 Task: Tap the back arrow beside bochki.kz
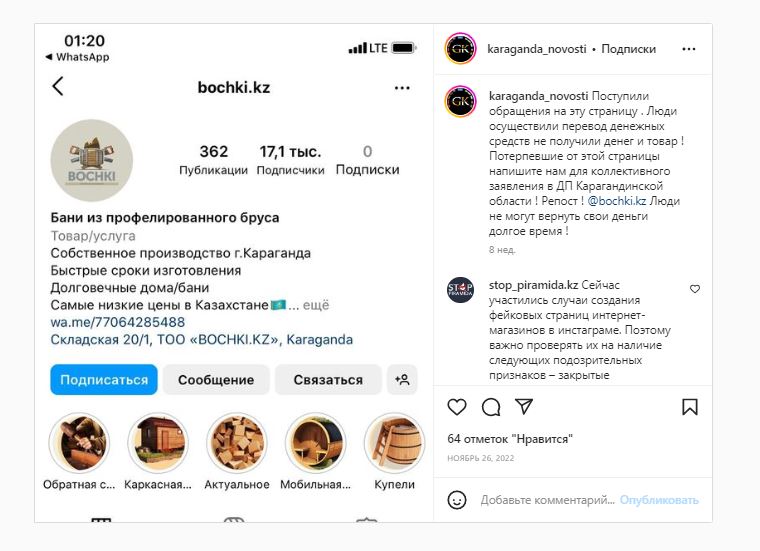point(58,86)
